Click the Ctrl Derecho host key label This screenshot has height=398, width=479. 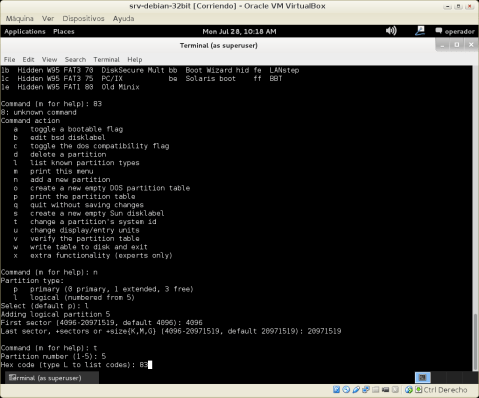(x=445, y=389)
